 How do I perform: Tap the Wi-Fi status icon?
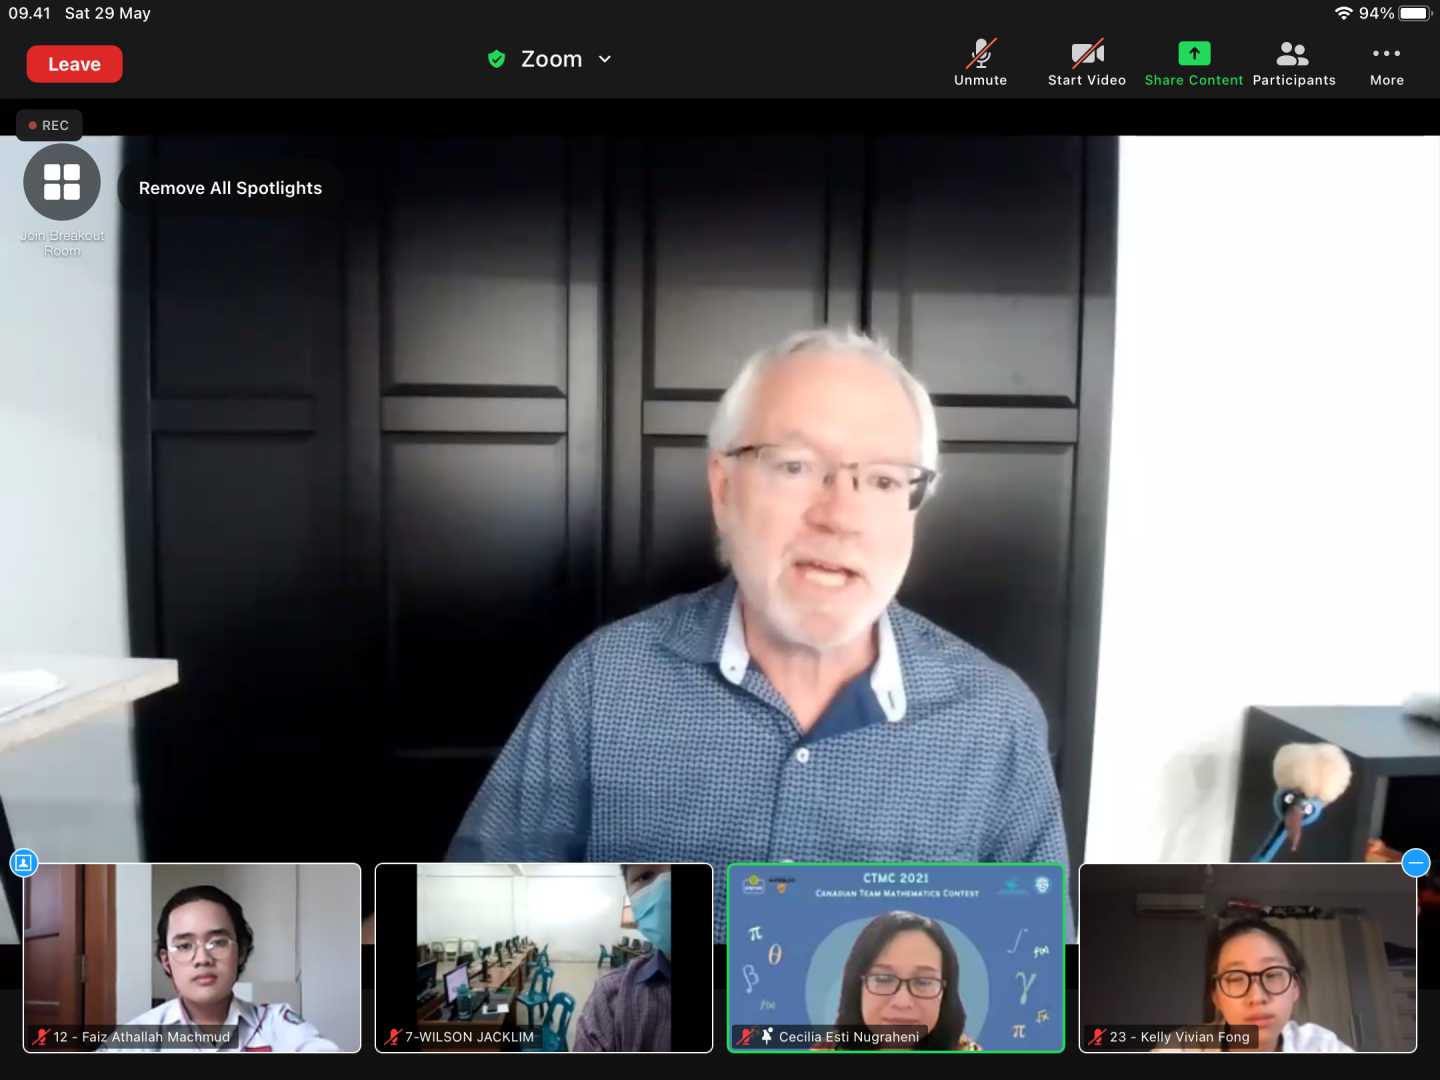[1343, 13]
